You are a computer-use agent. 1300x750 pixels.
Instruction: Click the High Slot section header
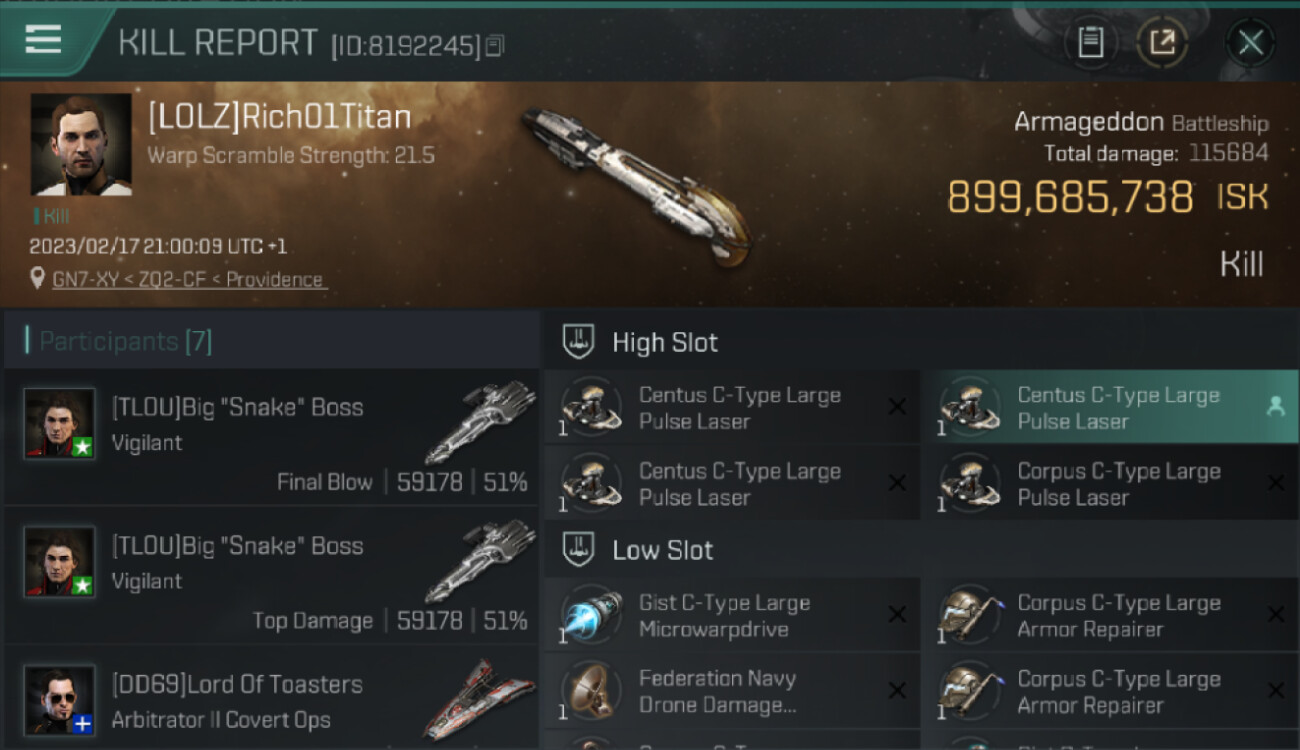pyautogui.click(x=665, y=342)
